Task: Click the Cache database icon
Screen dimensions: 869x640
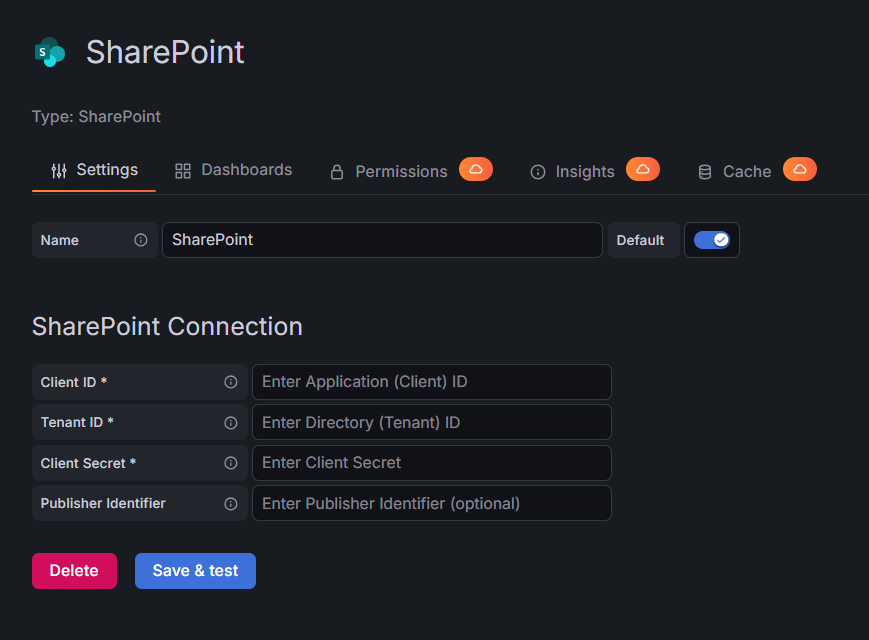Action: coord(704,172)
